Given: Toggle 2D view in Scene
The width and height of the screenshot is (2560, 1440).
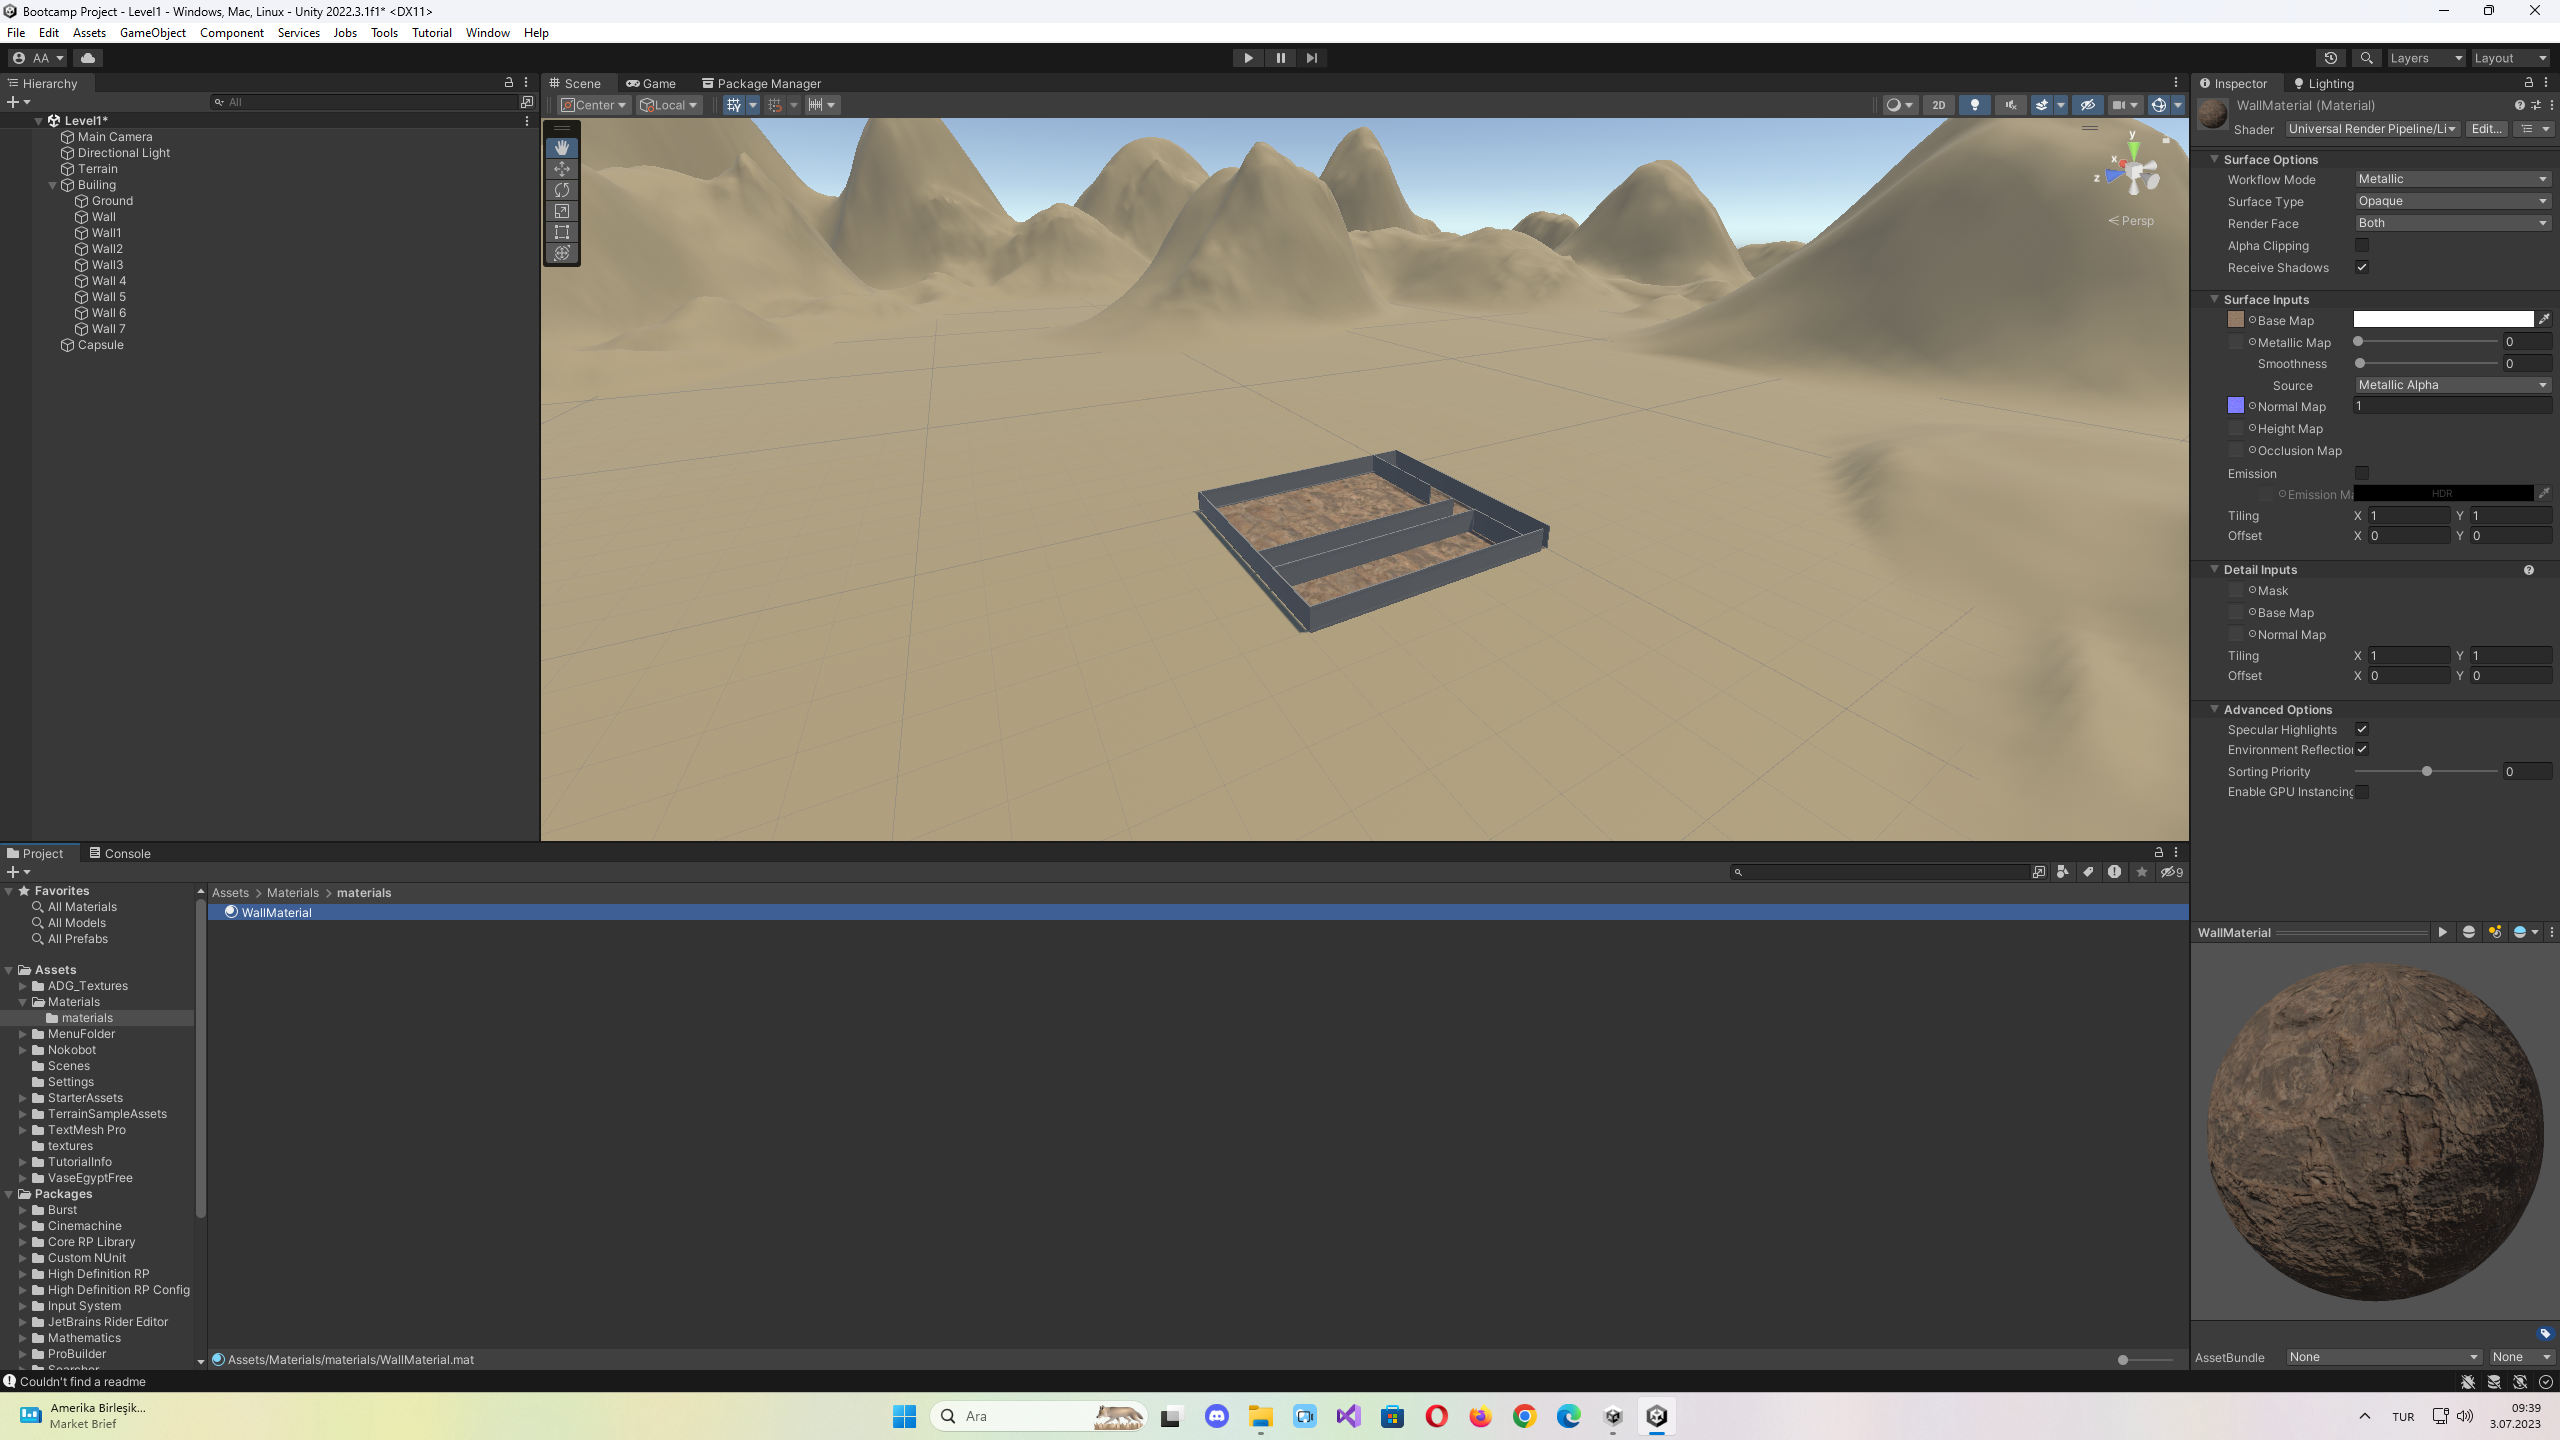Looking at the screenshot, I should 1938,105.
